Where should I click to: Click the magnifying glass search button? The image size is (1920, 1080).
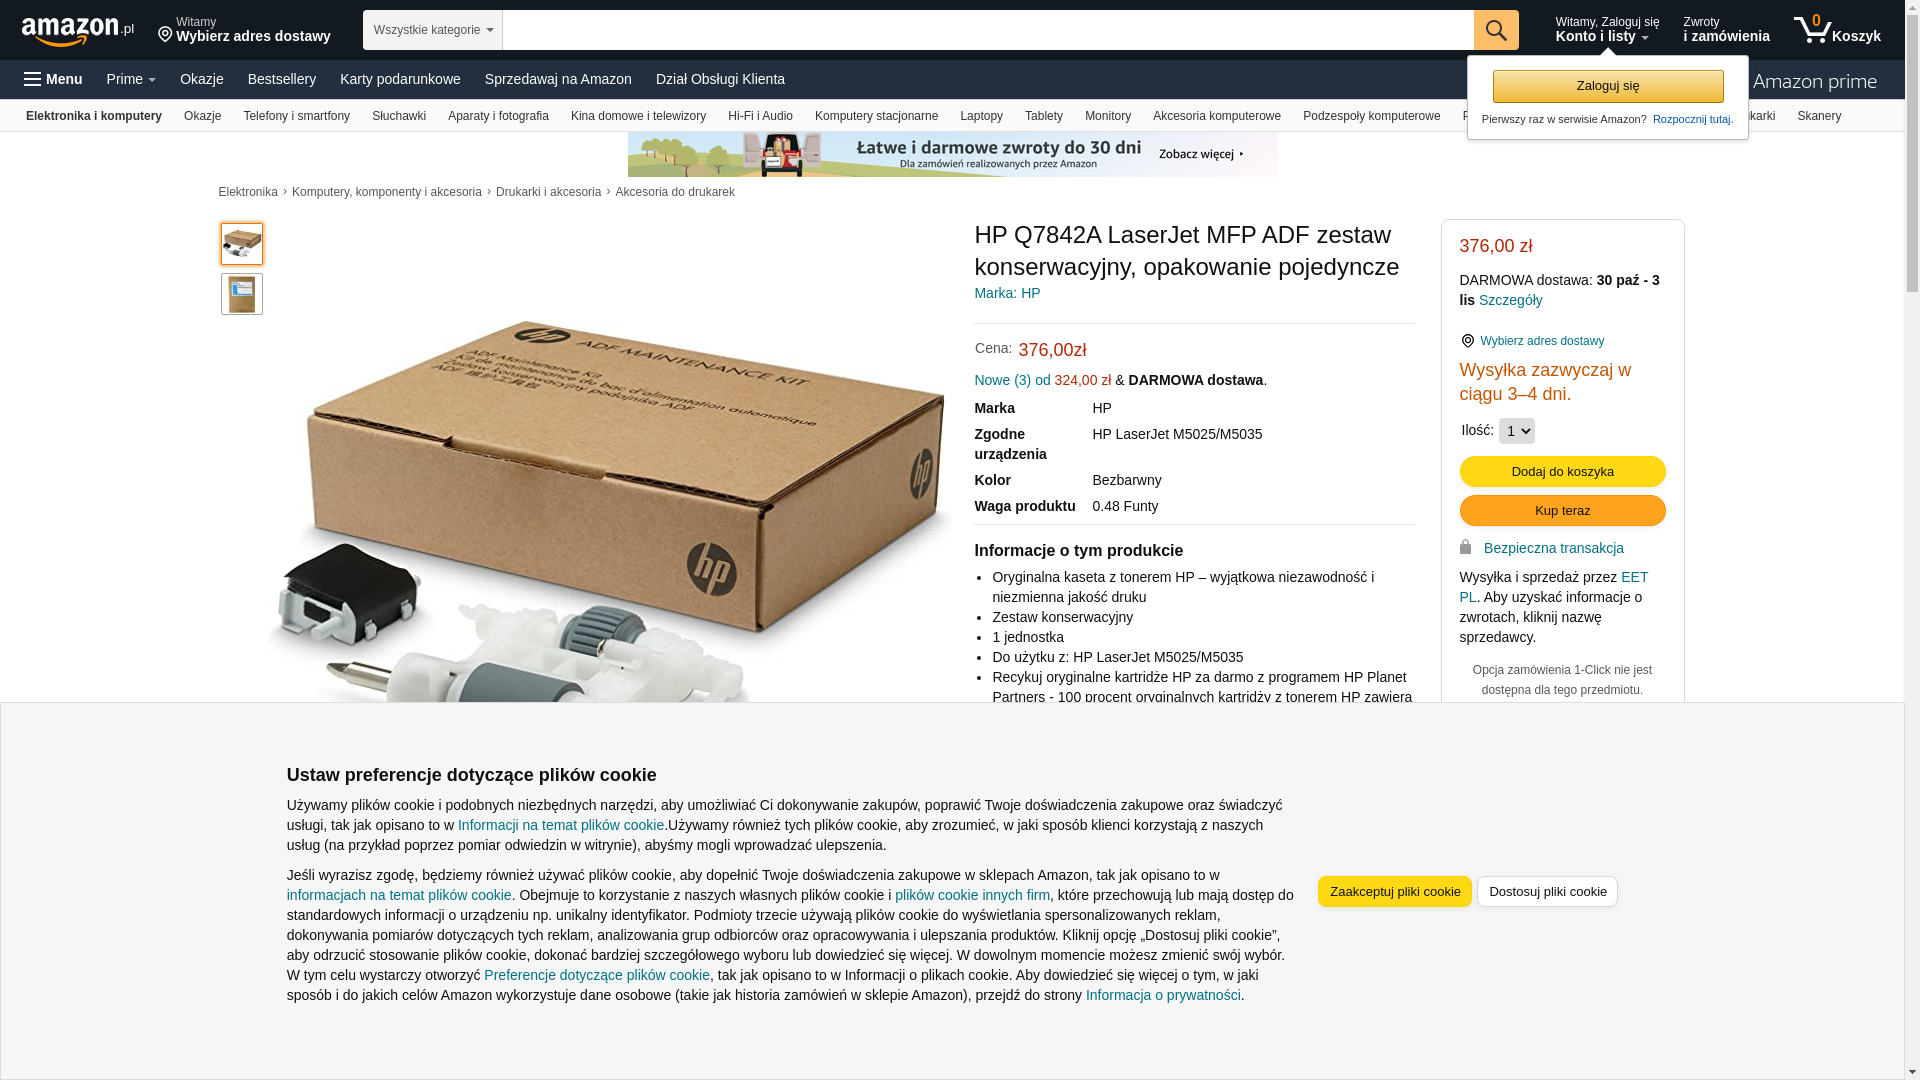pos(1496,30)
